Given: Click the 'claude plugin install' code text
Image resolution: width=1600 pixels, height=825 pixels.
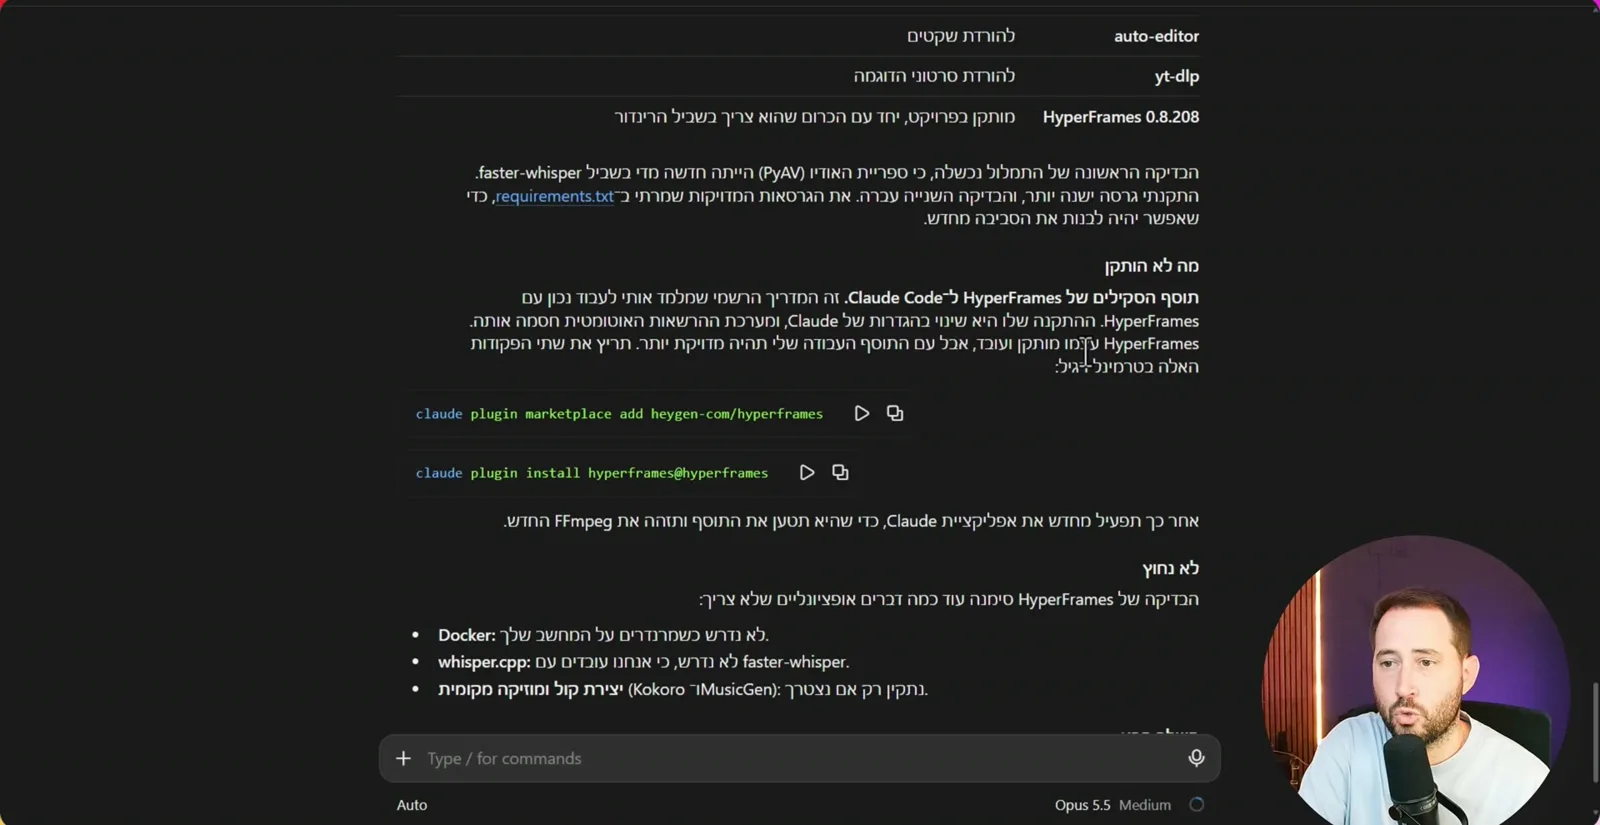Looking at the screenshot, I should pos(592,472).
